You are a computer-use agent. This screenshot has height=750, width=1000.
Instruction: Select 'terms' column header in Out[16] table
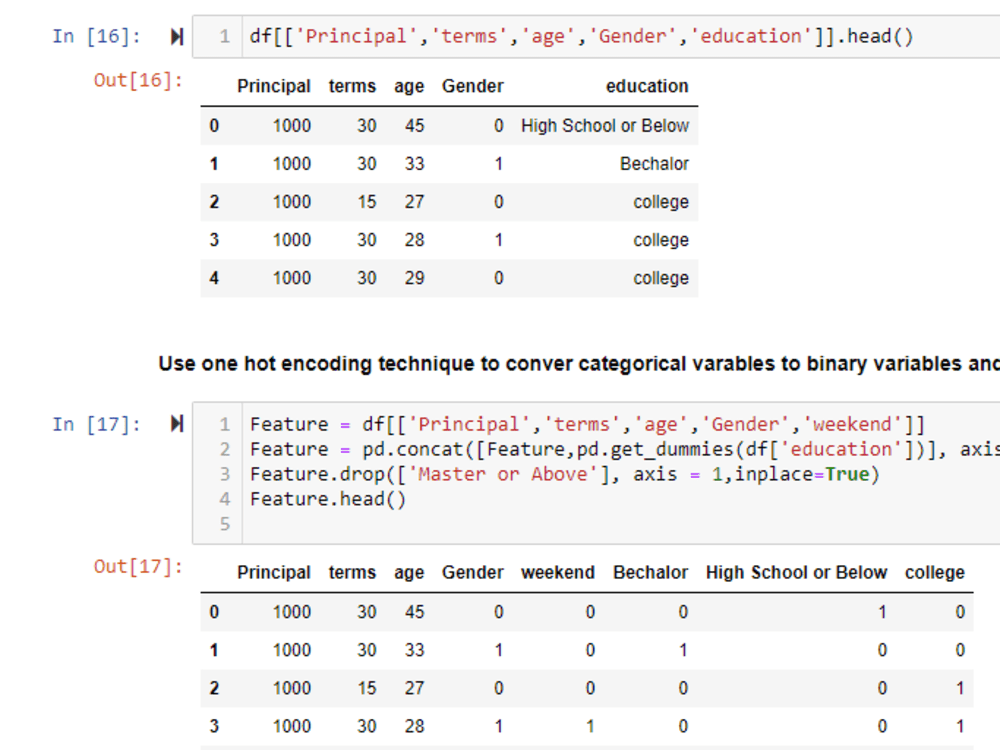(x=352, y=86)
